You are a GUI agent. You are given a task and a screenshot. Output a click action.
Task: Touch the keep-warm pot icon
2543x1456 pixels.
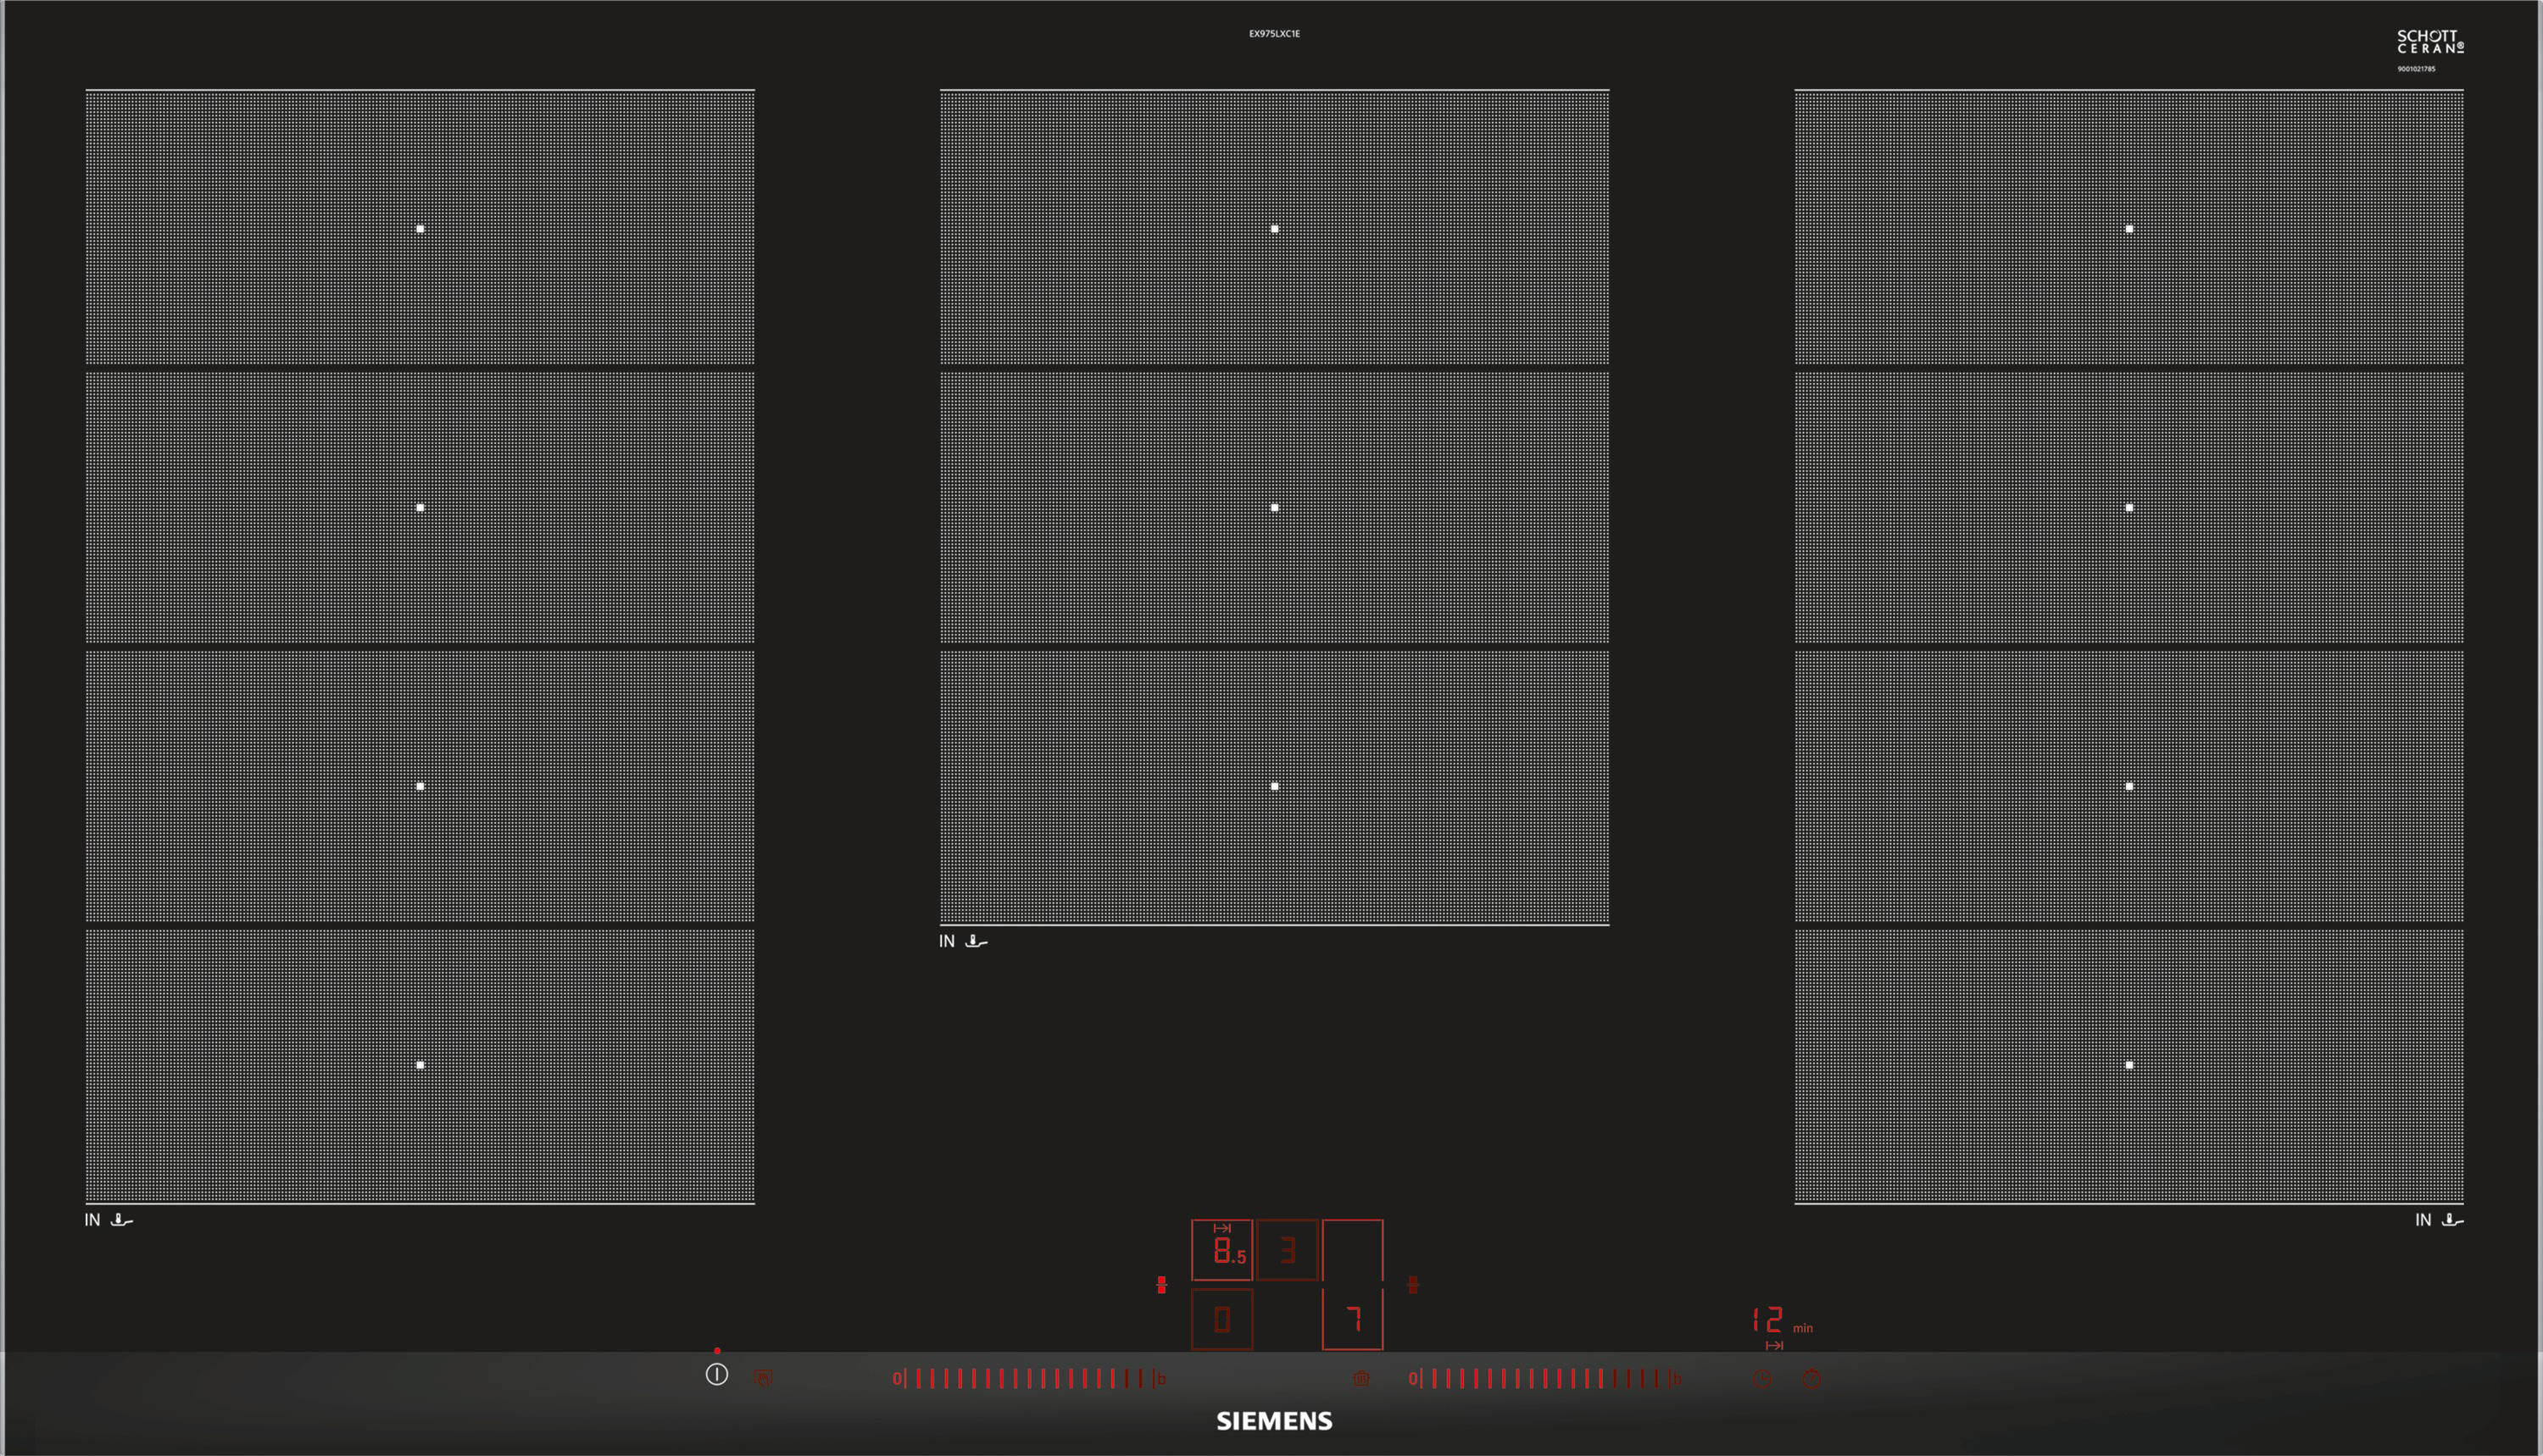1361,1379
